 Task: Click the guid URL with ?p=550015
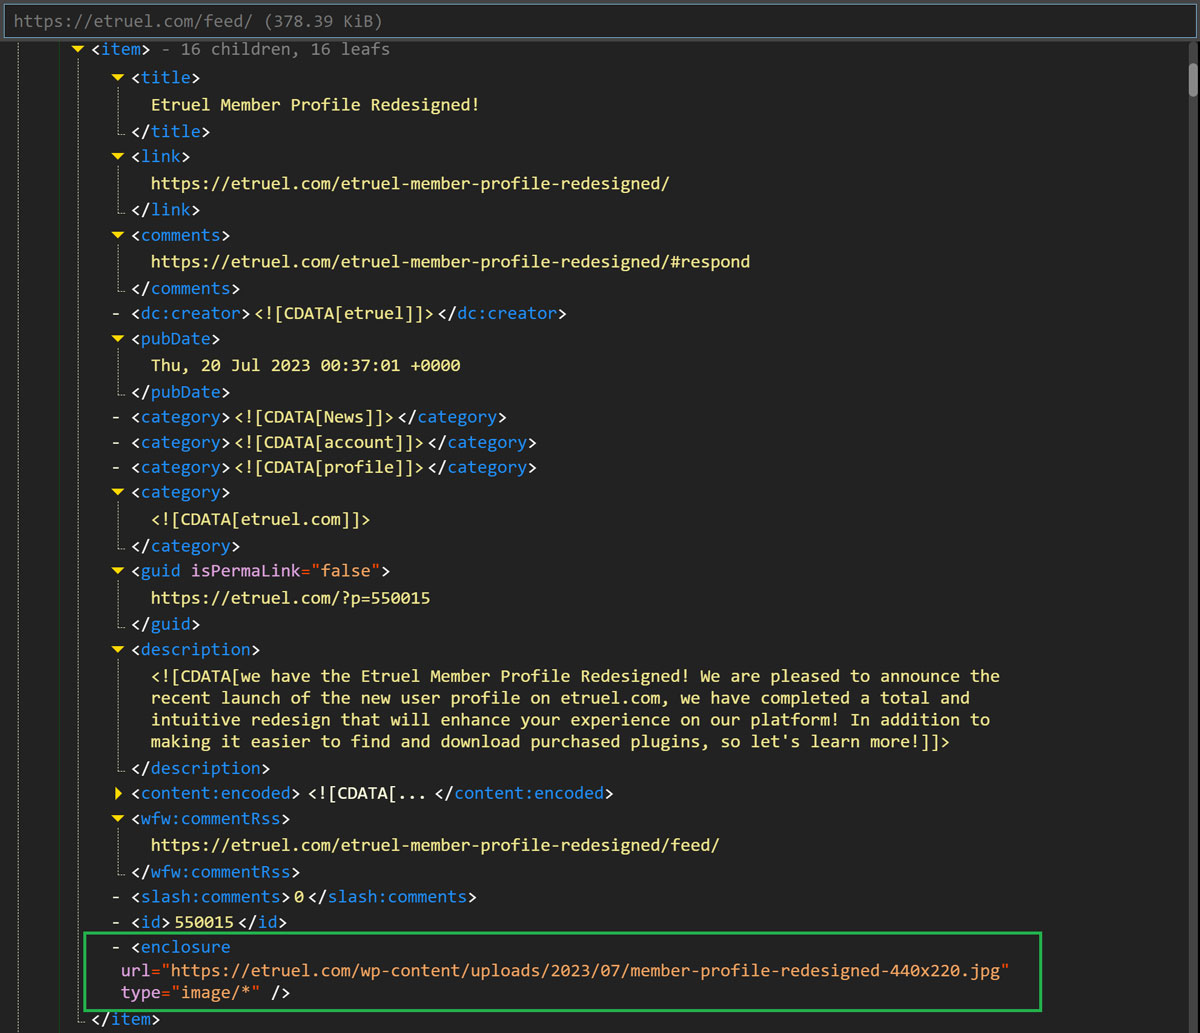coord(291,599)
